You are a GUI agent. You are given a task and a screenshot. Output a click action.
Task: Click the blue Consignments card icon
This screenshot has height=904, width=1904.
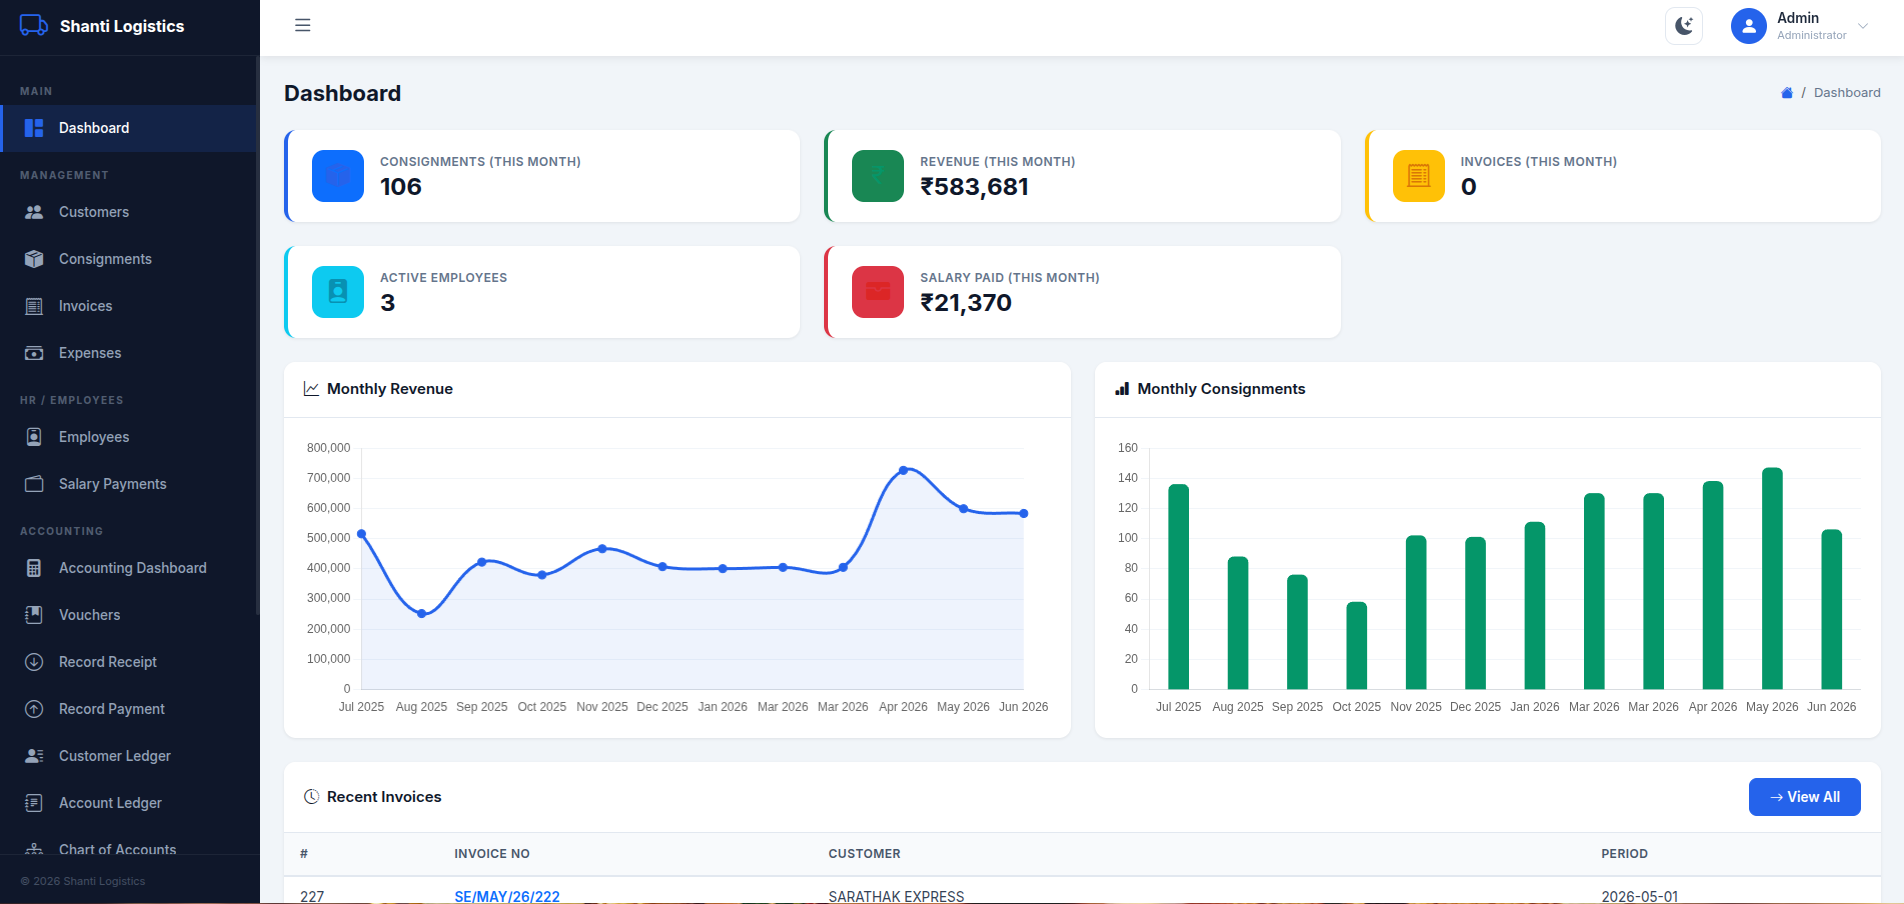(338, 176)
